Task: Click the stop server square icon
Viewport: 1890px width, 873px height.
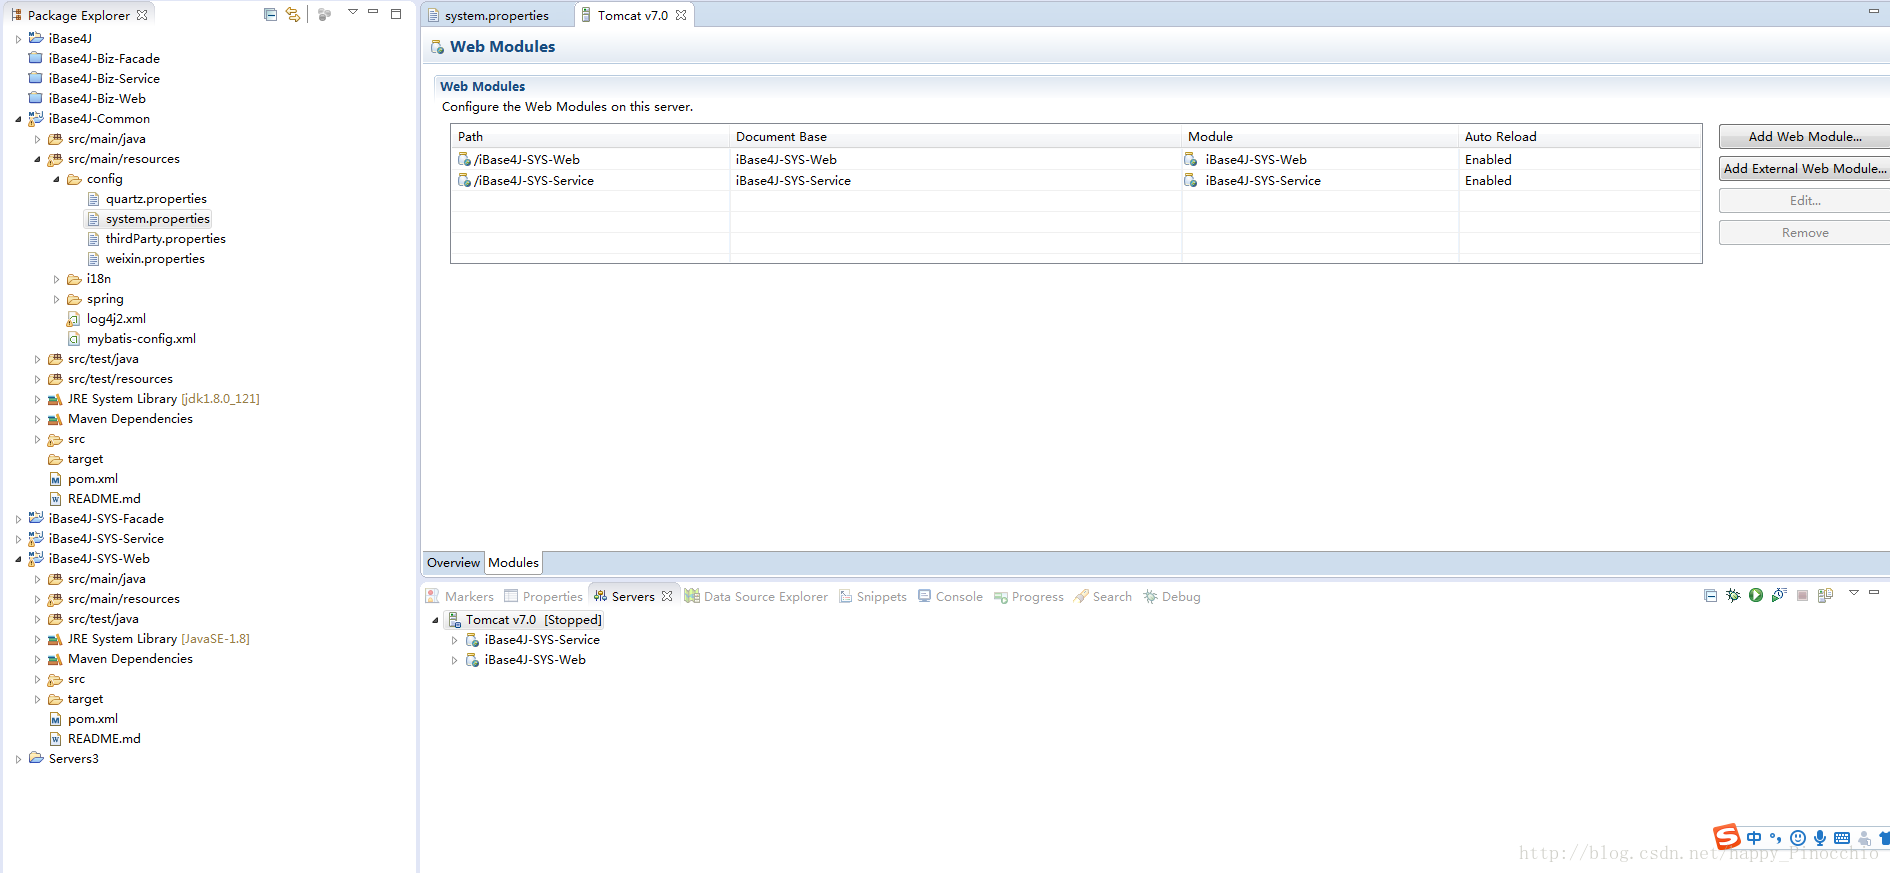Action: coord(1802,595)
